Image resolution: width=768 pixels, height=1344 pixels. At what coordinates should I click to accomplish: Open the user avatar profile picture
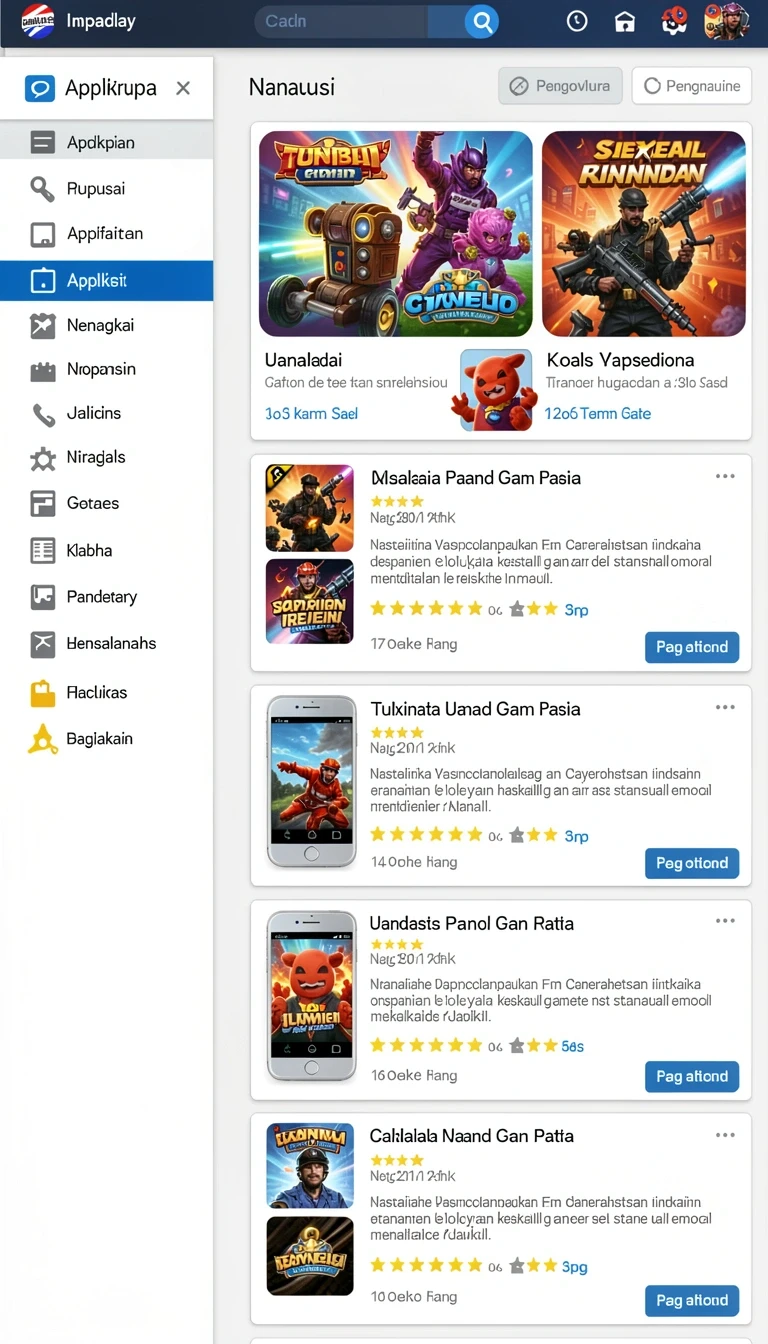click(x=727, y=21)
